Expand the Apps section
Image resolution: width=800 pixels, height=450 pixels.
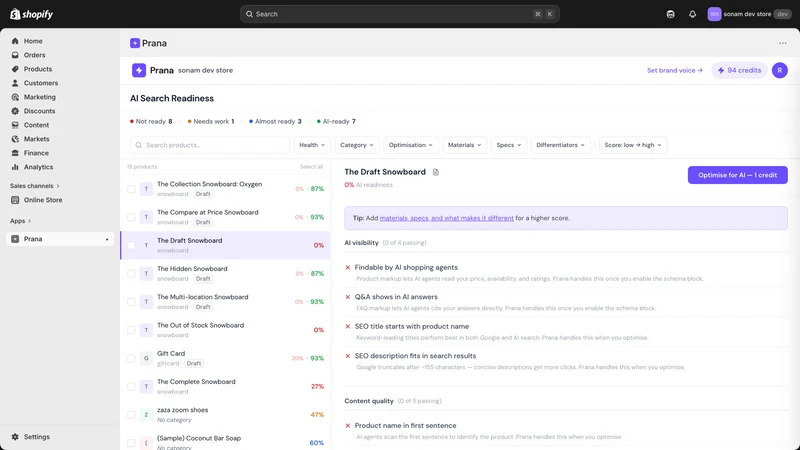(20, 221)
